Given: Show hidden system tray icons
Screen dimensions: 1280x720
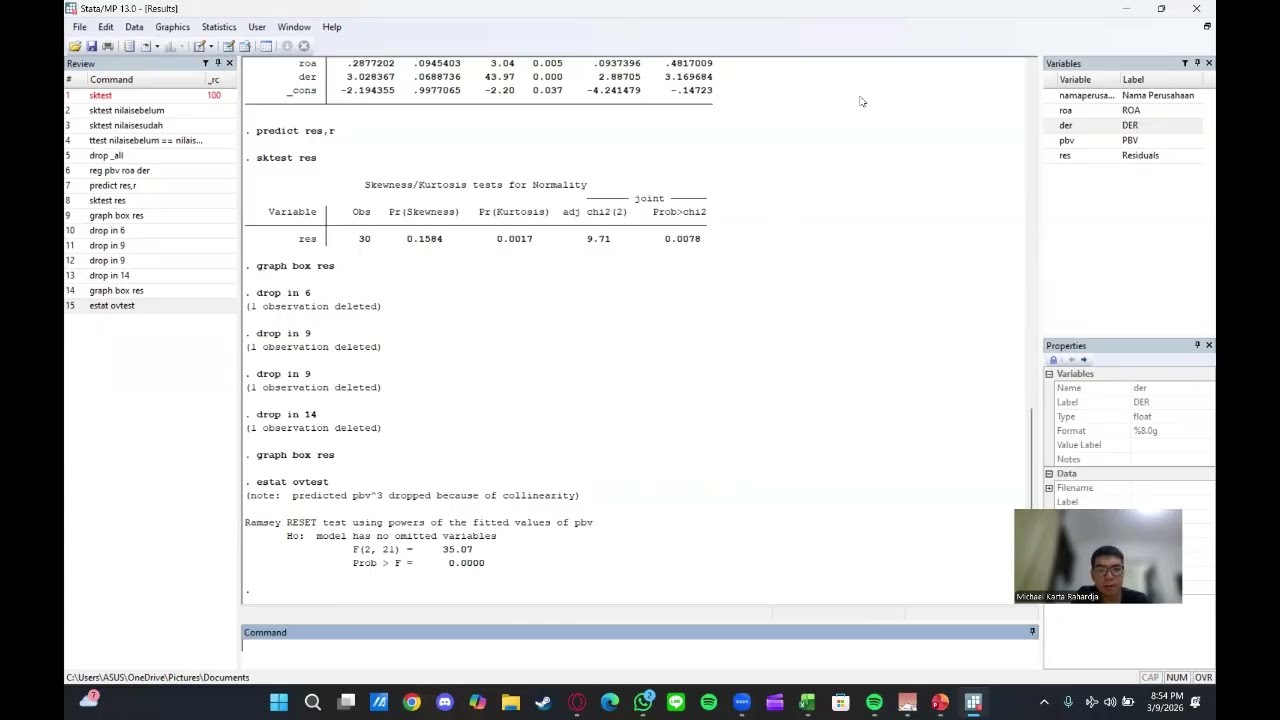Looking at the screenshot, I should (1044, 702).
